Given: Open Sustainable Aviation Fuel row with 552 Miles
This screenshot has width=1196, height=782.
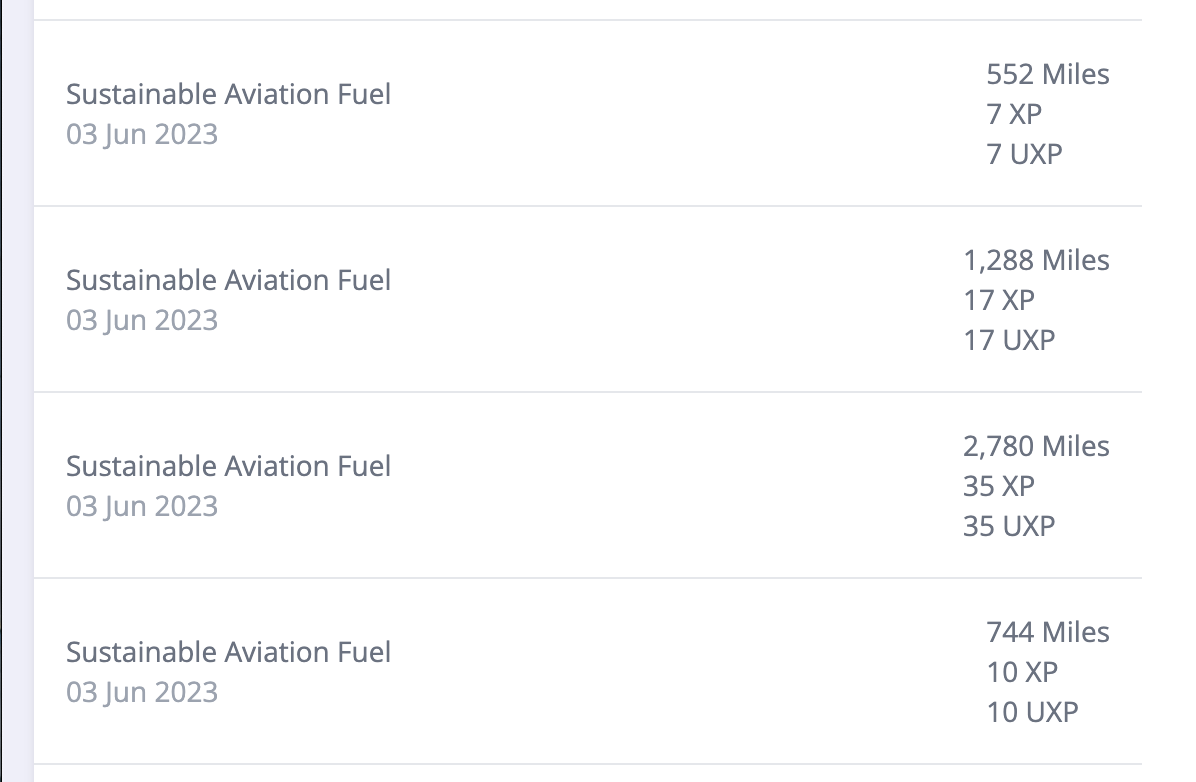Looking at the screenshot, I should (228, 94).
